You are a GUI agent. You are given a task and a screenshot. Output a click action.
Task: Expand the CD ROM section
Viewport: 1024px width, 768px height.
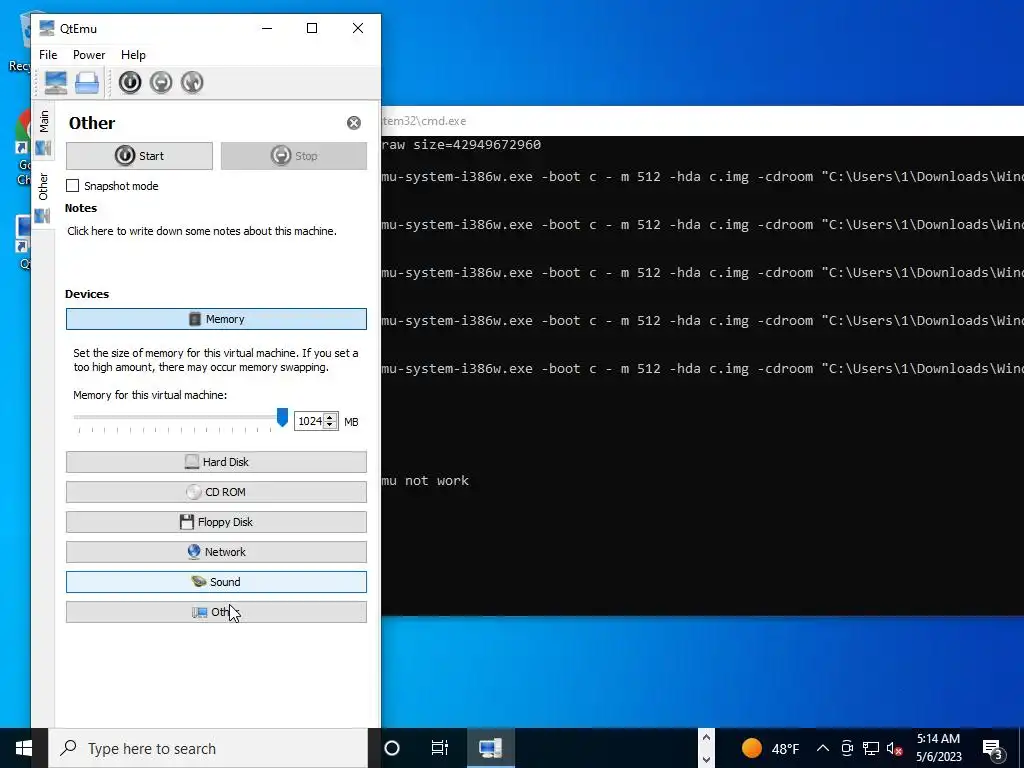click(x=216, y=492)
